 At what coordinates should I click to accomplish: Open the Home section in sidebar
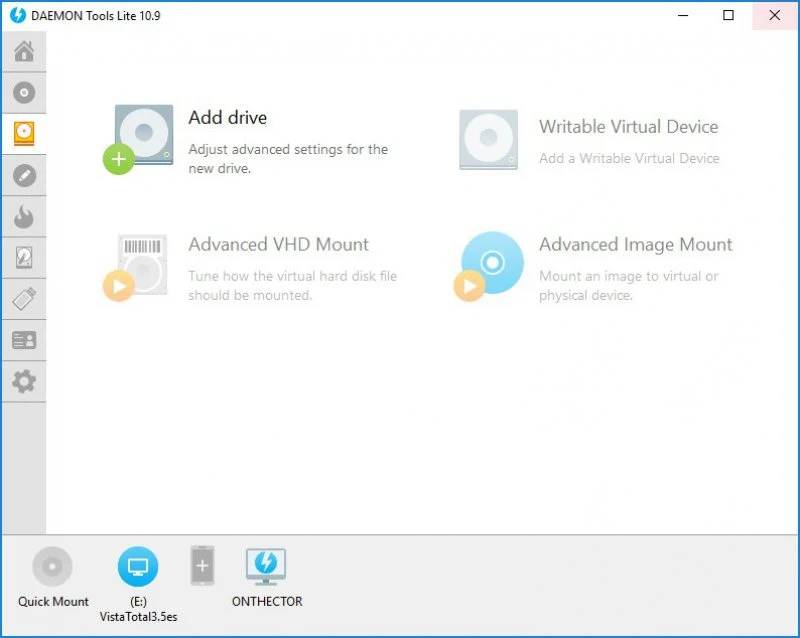23,51
